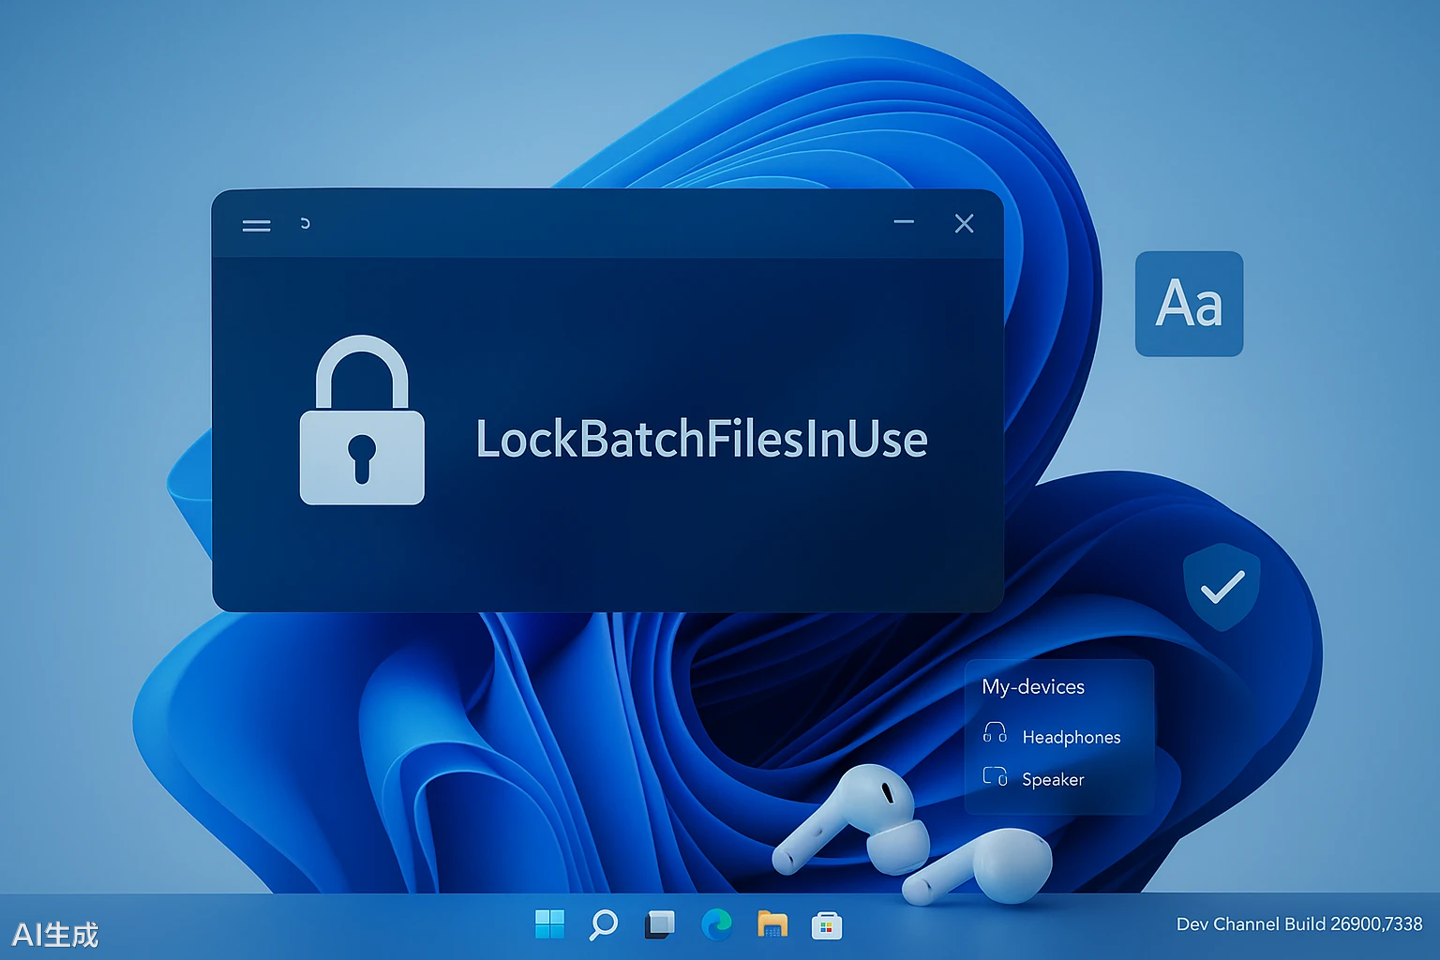Open the hamburger menu in the dark window
The width and height of the screenshot is (1440, 960).
[256, 226]
